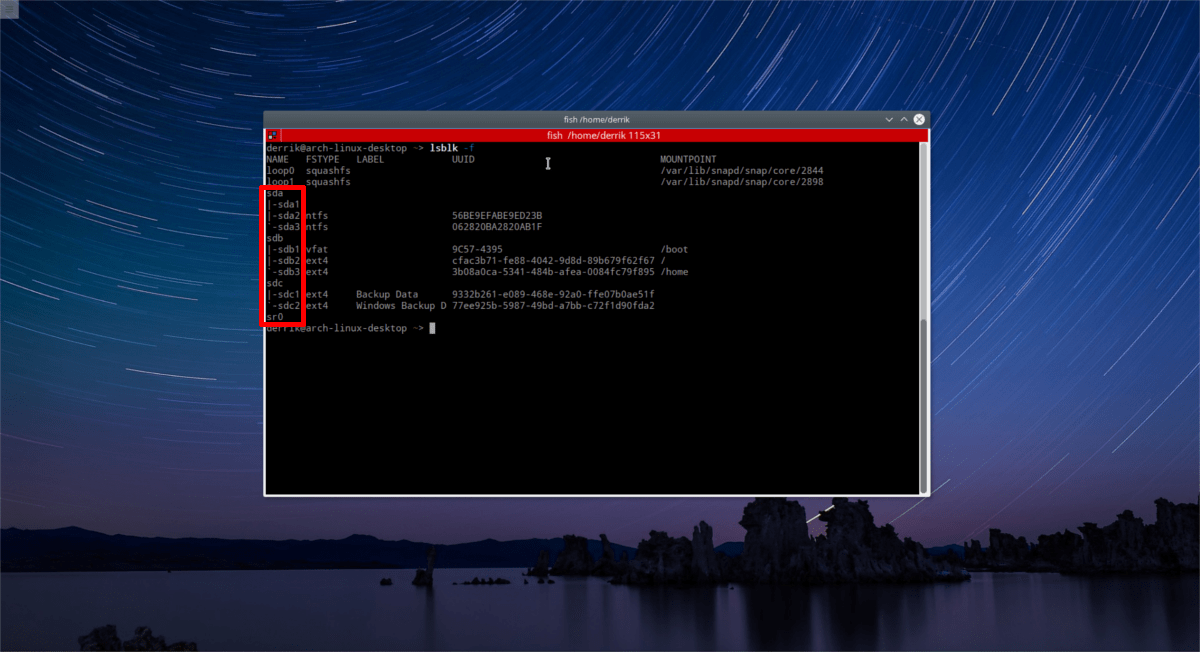Click the Terminator group icon in red titlebar

coord(271,135)
